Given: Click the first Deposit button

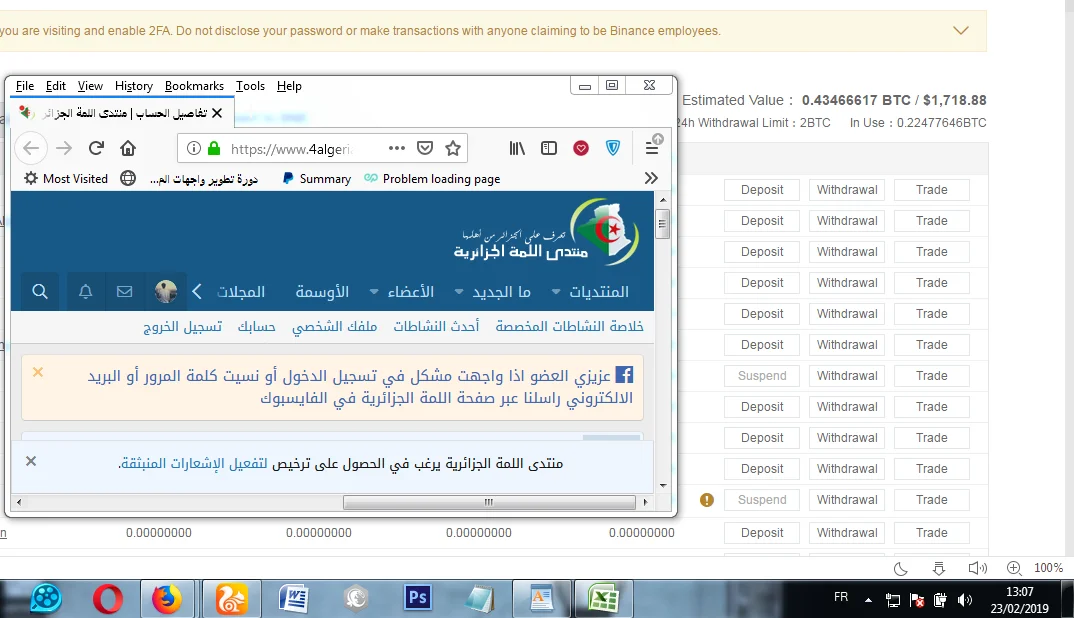Looking at the screenshot, I should (762, 190).
